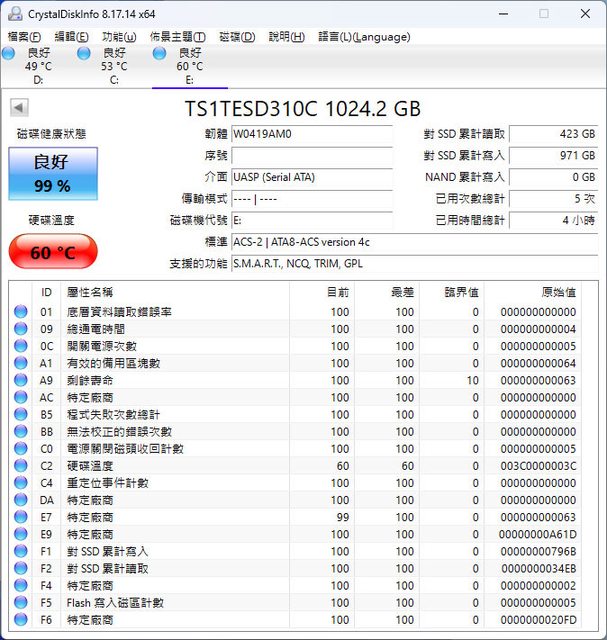Click the blue status orb for disk D:

pyautogui.click(x=9, y=53)
